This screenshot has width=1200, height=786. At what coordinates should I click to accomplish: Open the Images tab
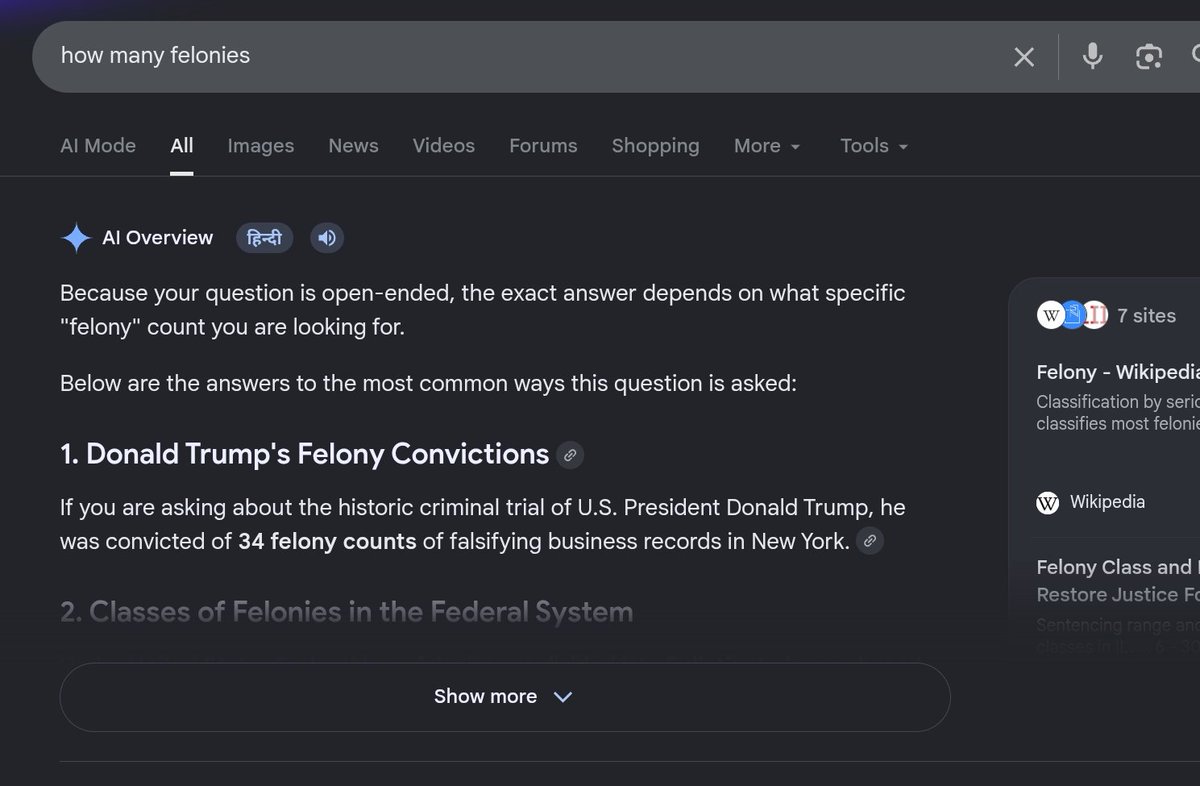click(261, 146)
